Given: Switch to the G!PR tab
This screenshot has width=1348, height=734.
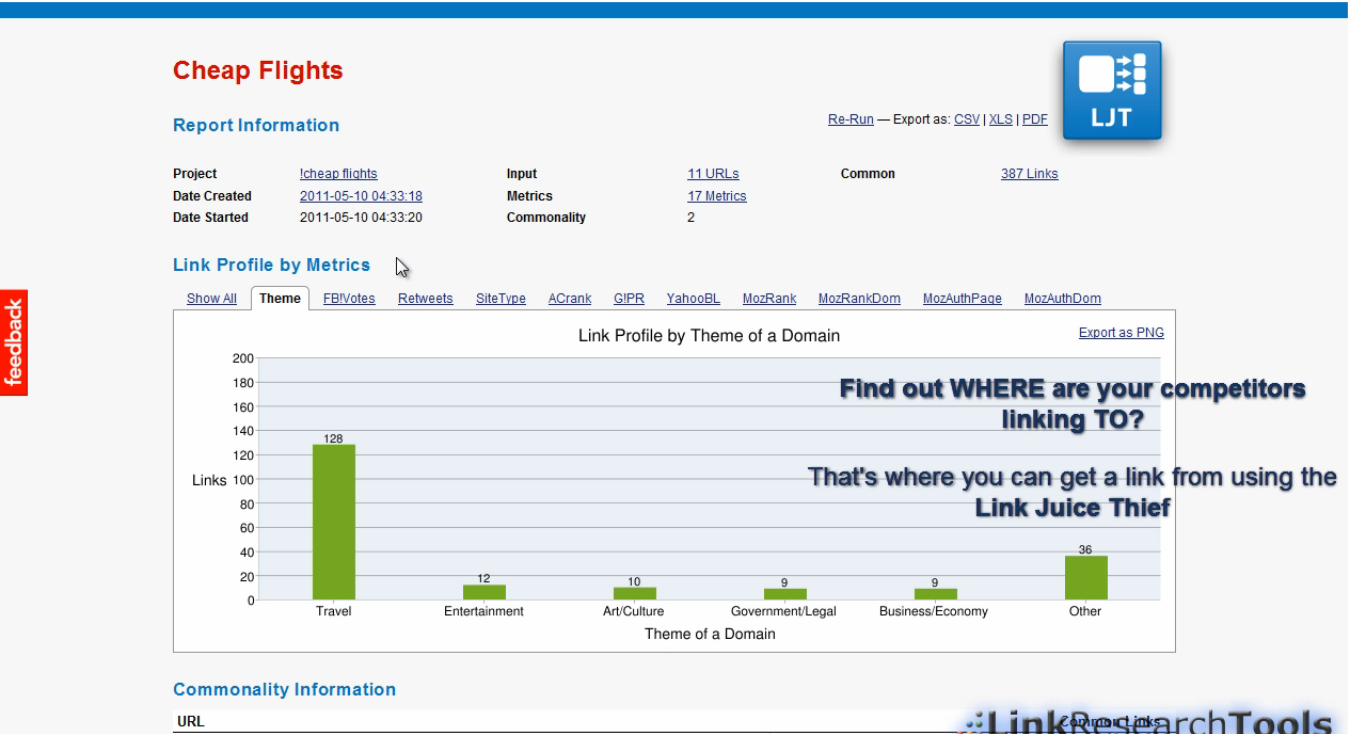Looking at the screenshot, I should [x=629, y=298].
